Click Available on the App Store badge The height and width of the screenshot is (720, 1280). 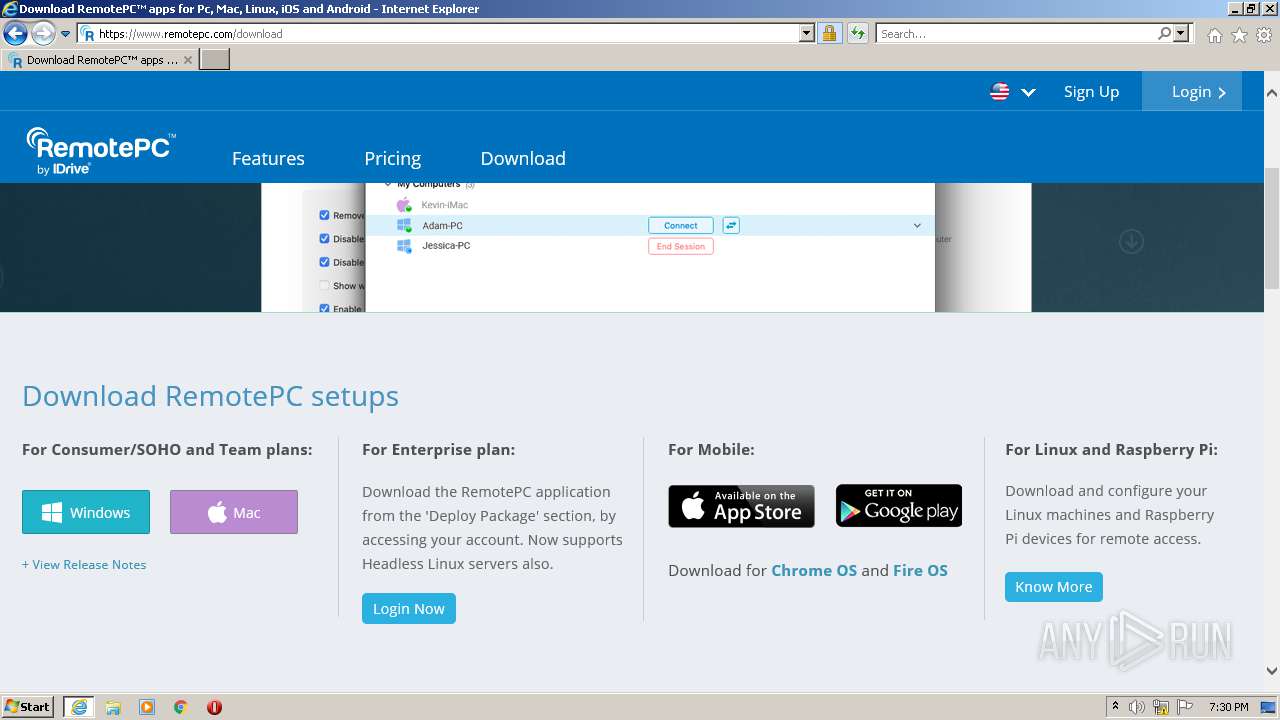(741, 506)
